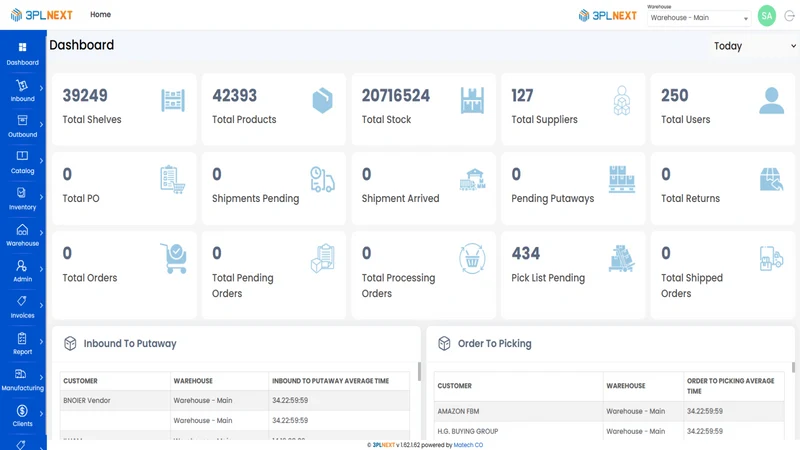
Task: Click the Pick List Pending hand truck icon
Action: click(x=621, y=258)
